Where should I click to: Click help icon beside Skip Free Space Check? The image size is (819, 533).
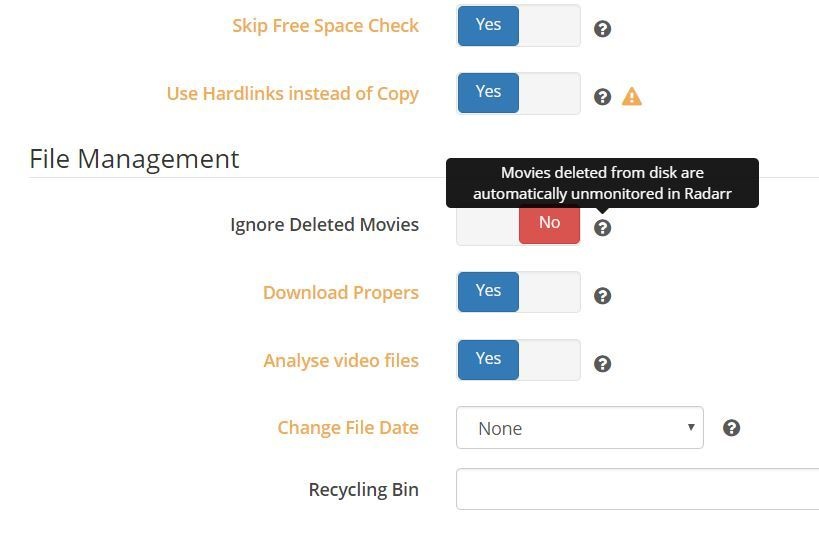click(x=602, y=29)
